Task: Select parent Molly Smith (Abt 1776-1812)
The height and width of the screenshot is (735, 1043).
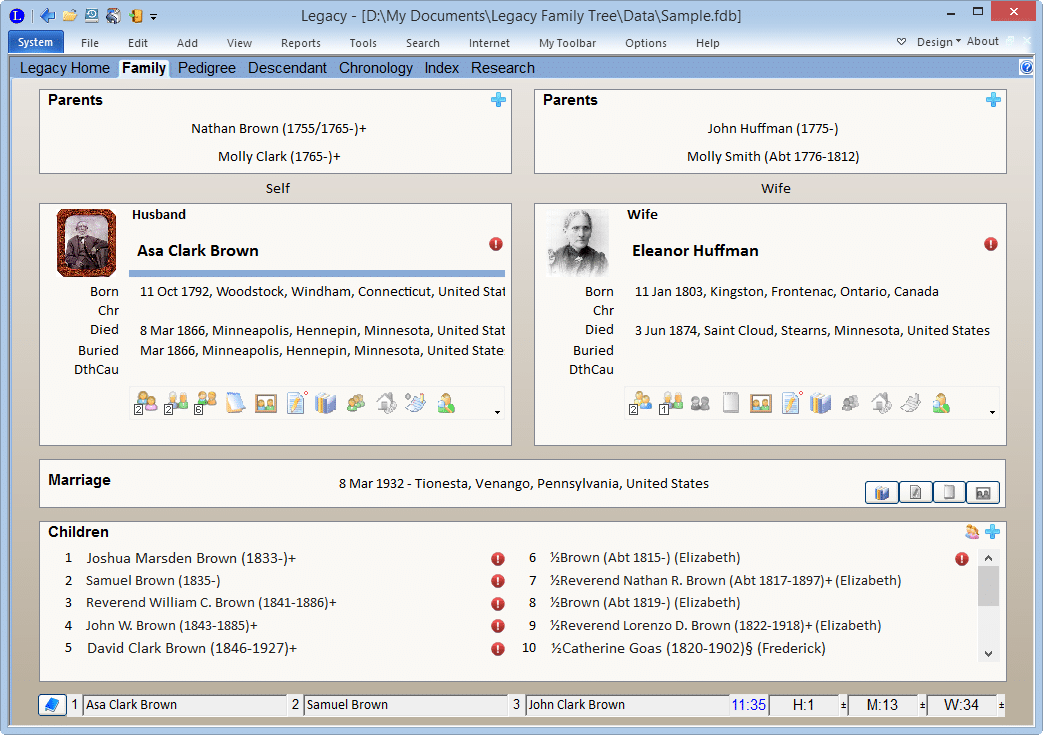Action: [773, 156]
